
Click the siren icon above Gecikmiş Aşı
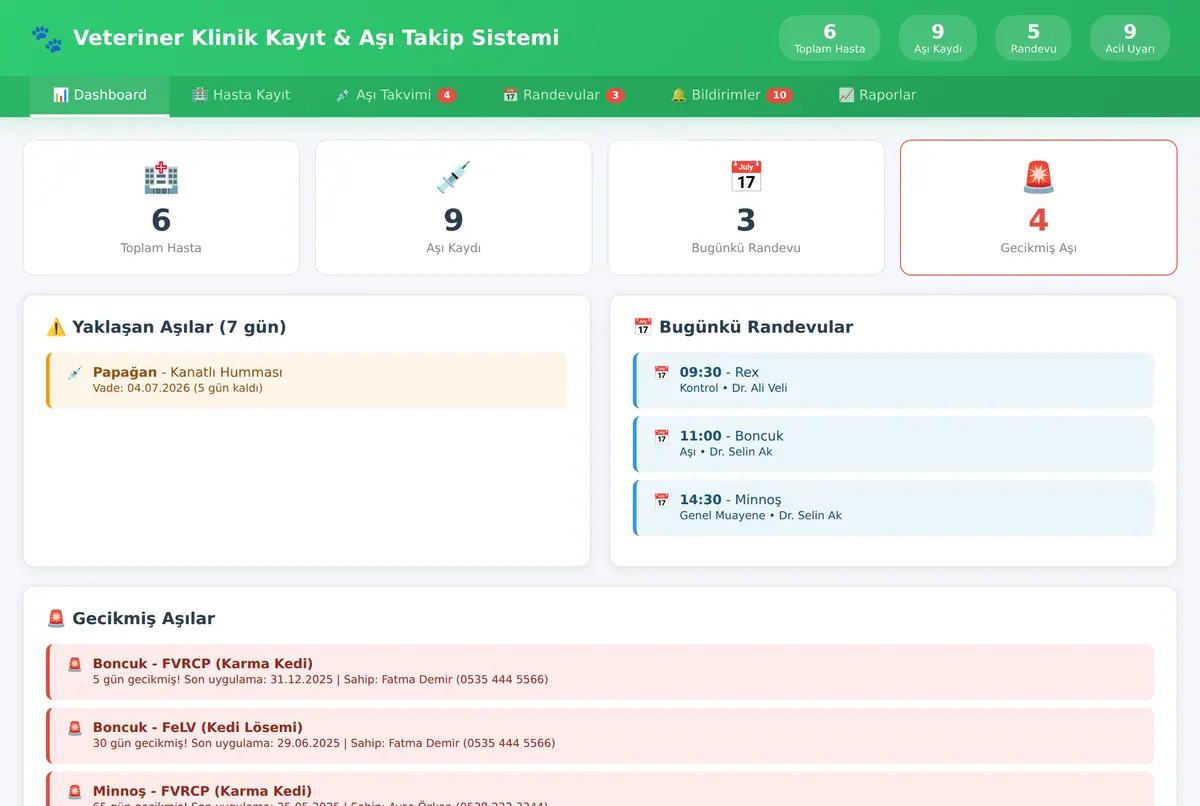tap(1038, 177)
